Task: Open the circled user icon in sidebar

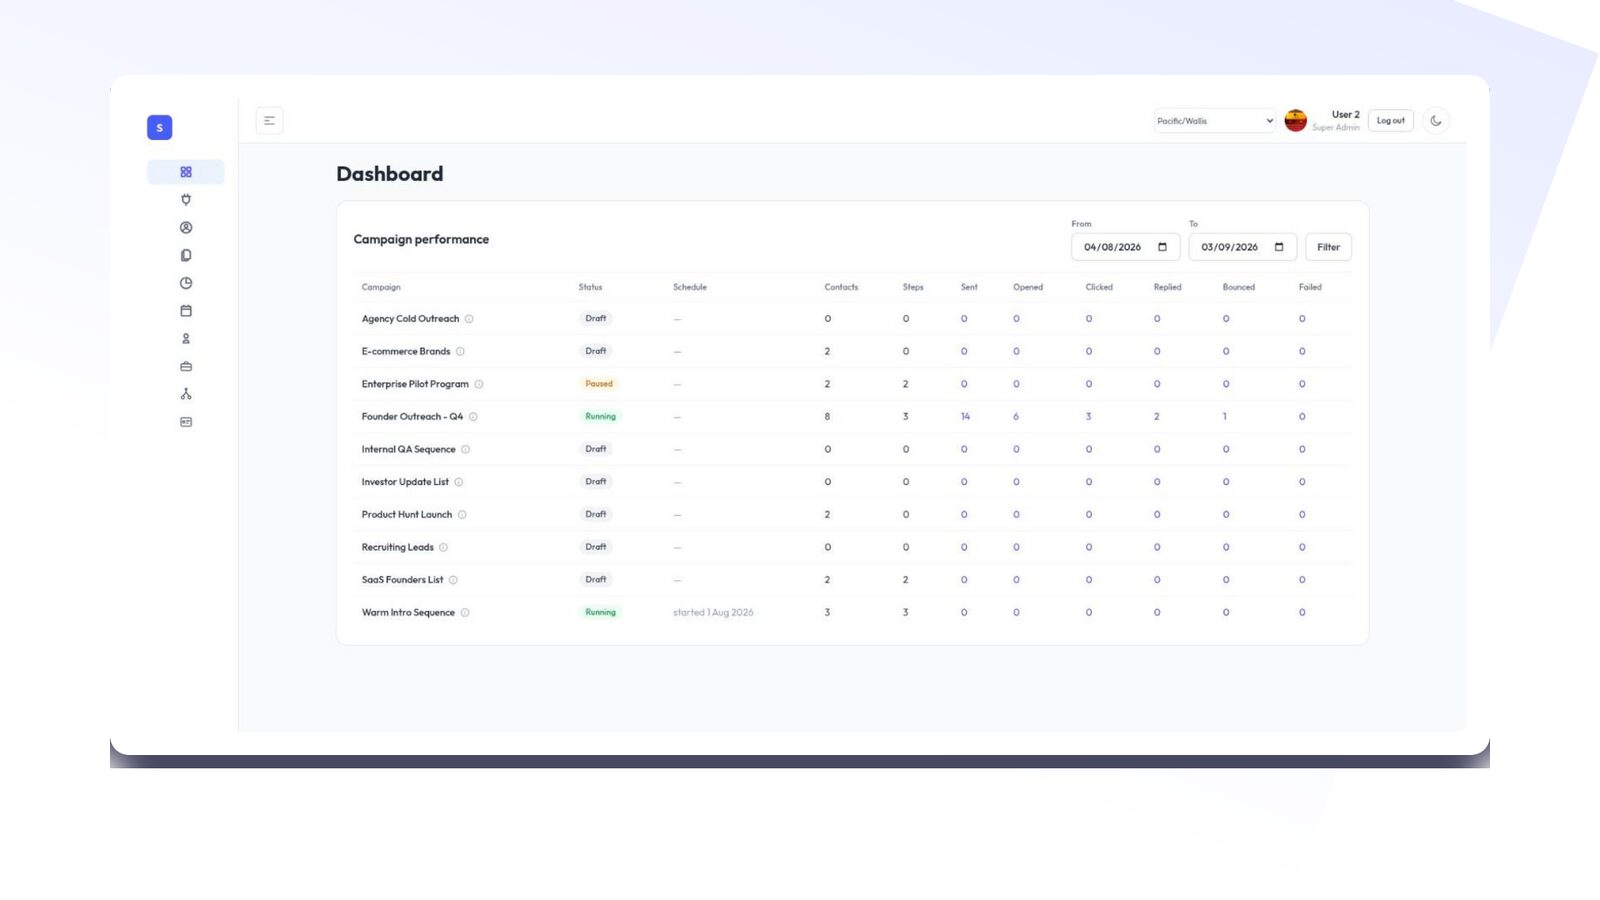Action: (186, 228)
